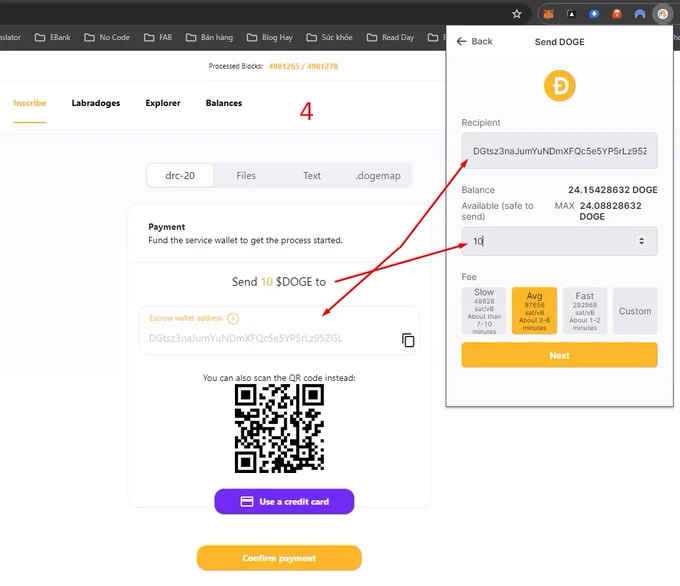Click Confirm payment button
Screen dimensions: 680x586
pyautogui.click(x=279, y=558)
